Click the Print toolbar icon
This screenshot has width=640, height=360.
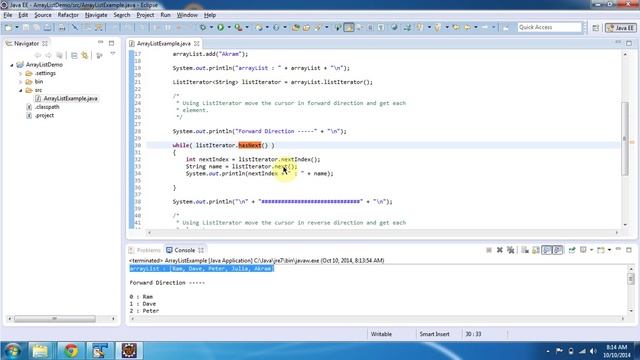tap(48, 27)
